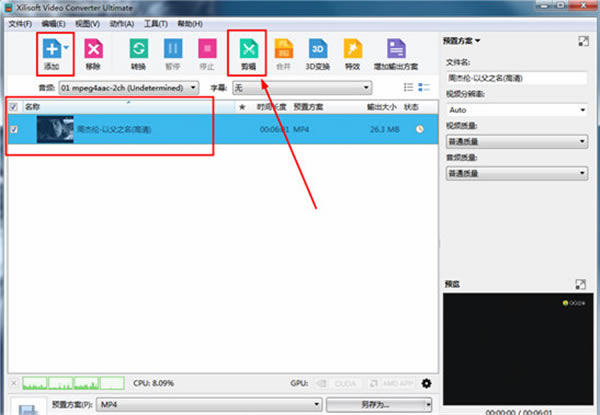Open the View (视图) menu
The image size is (600, 415).
pos(87,24)
